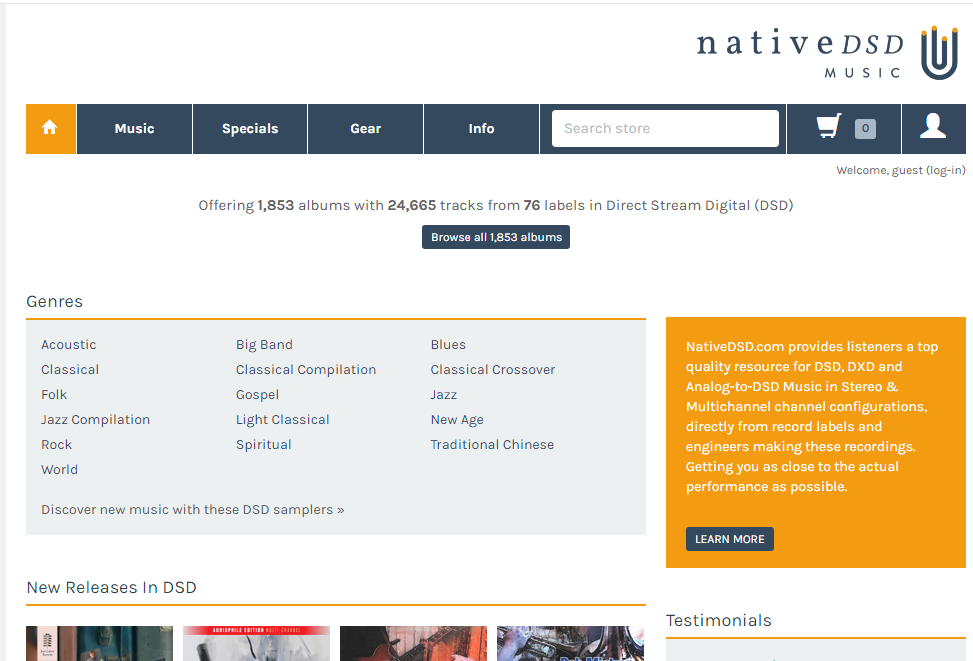Open the Music menu
This screenshot has height=661, width=973.
134,128
